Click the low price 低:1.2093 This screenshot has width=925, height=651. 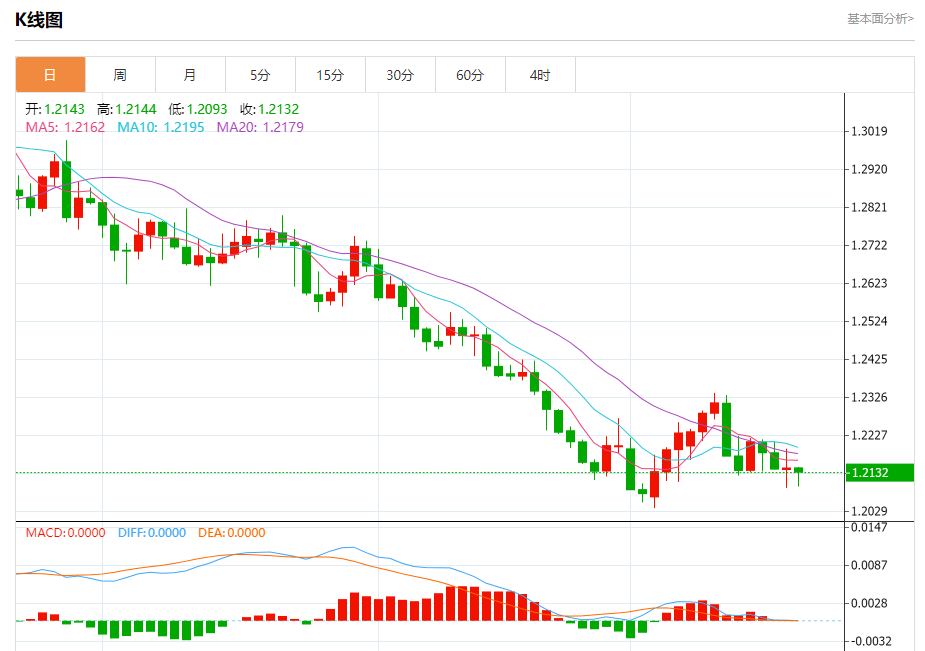coord(198,109)
